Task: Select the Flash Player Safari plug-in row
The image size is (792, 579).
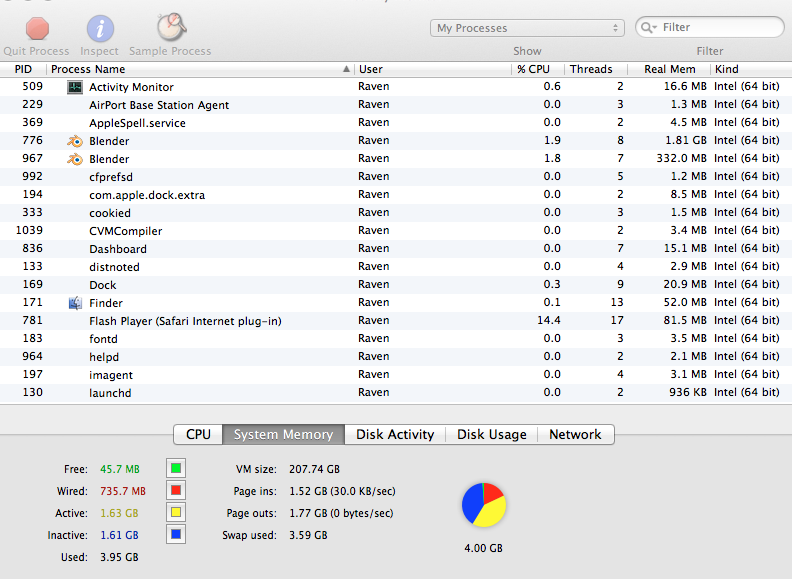Action: (x=396, y=321)
